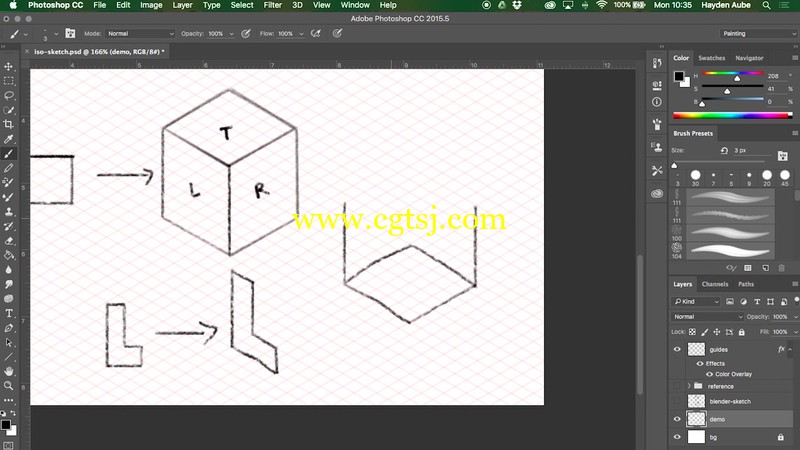Open the Select menu
The image size is (800, 450).
point(242,5)
